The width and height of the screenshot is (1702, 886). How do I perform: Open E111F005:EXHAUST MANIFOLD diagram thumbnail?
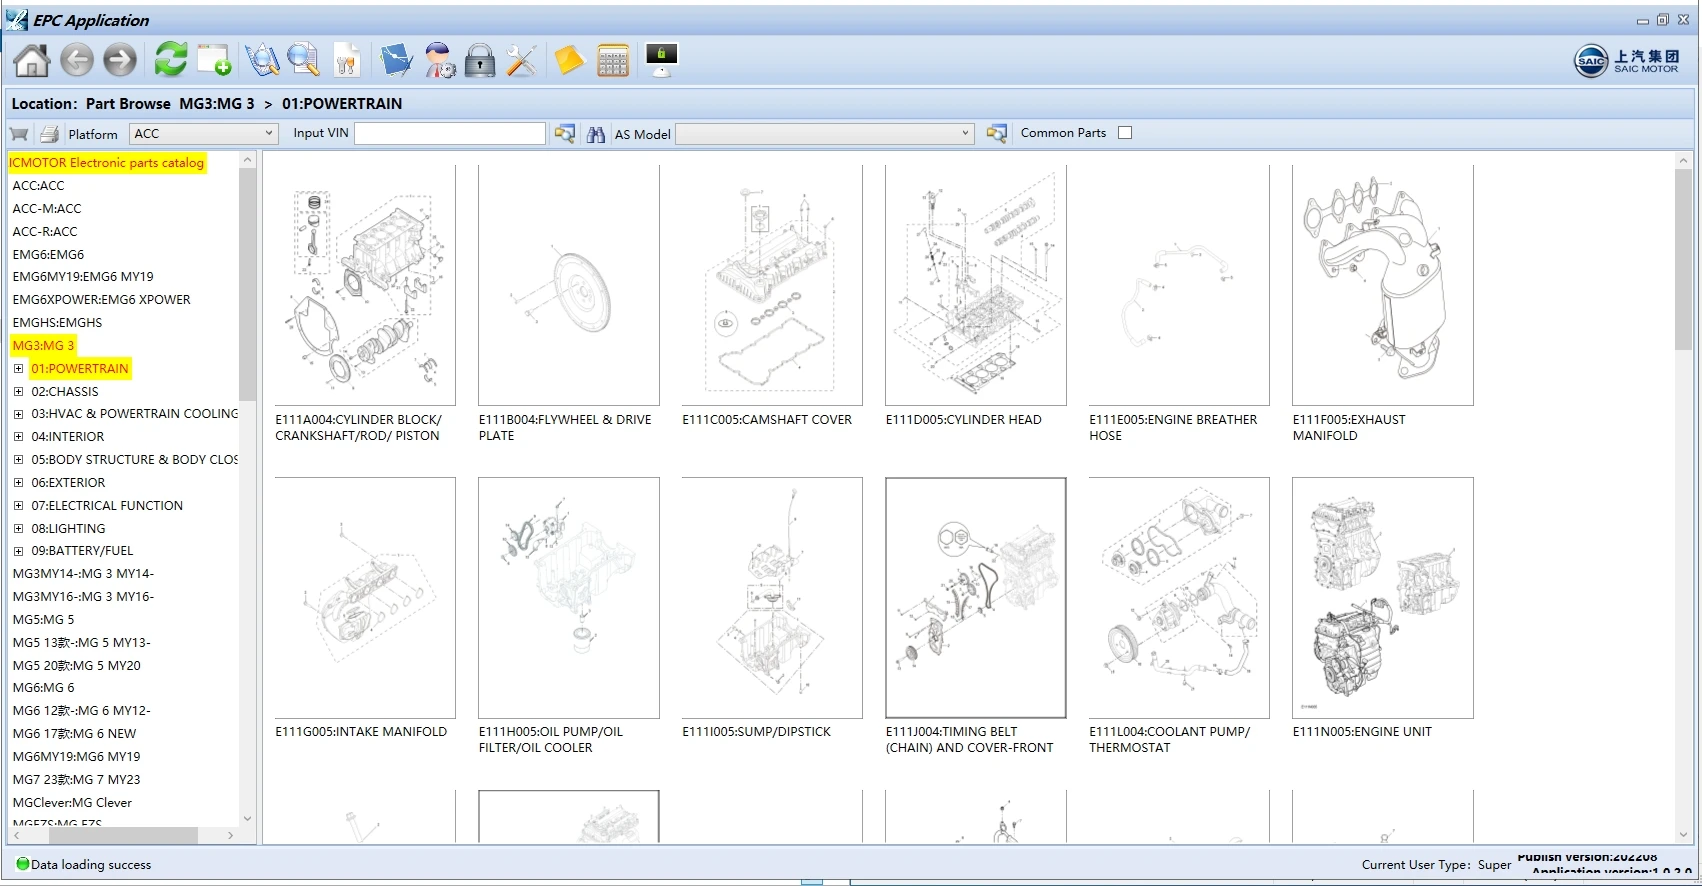tap(1382, 286)
